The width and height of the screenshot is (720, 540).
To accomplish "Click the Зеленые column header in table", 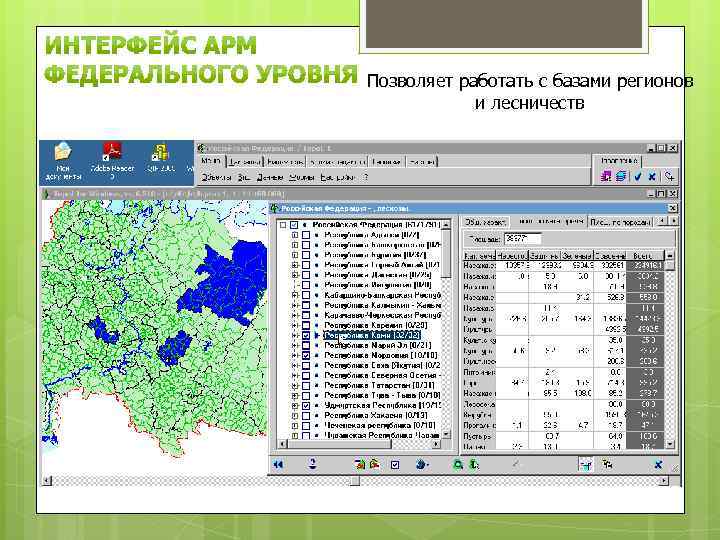I will point(577,256).
